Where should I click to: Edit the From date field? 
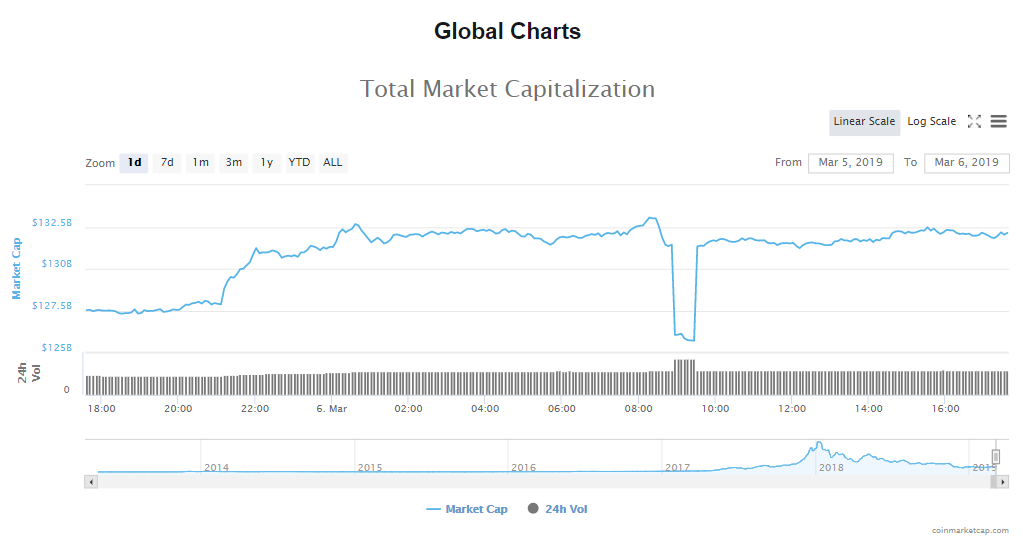pos(850,163)
